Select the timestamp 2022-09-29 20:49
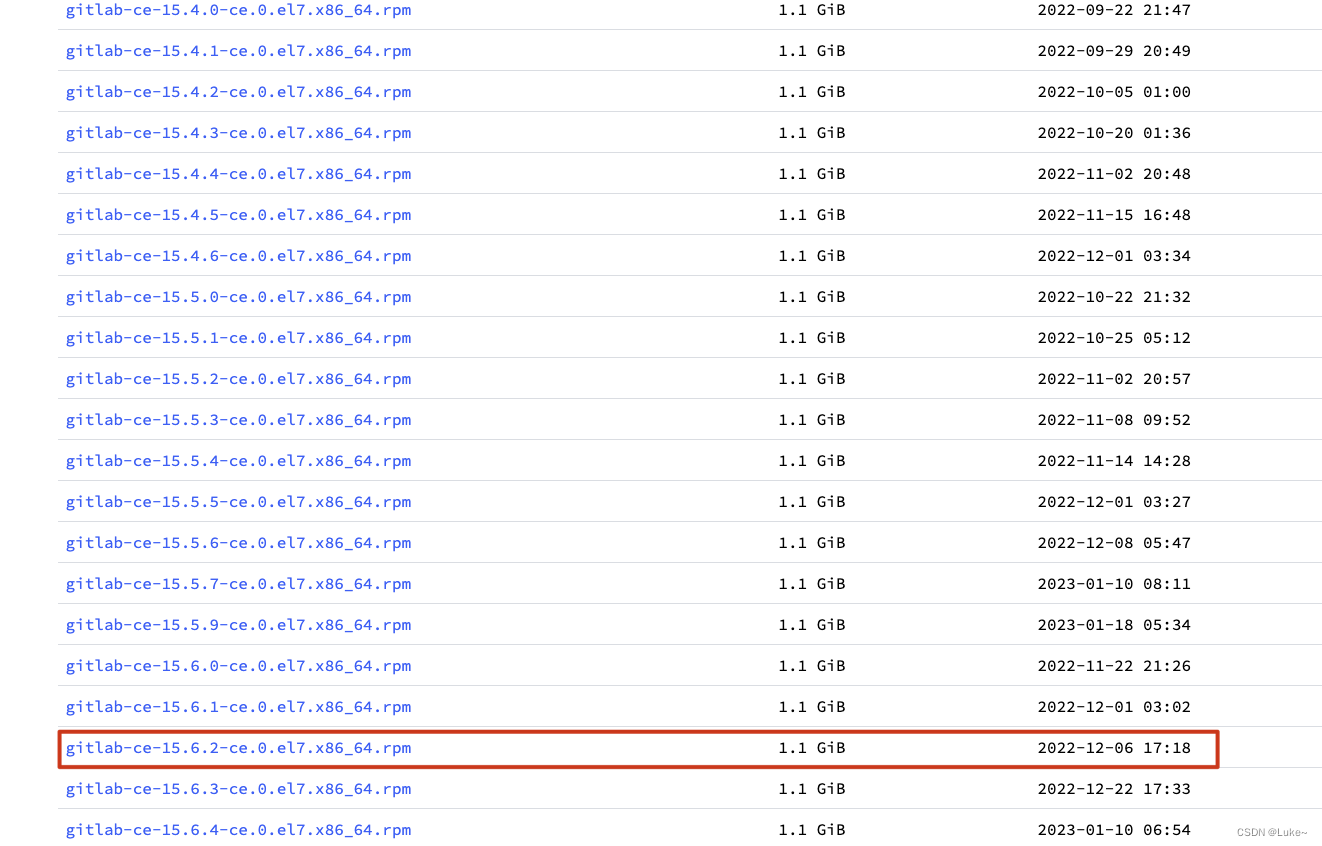Screen dimensions: 1322x846 1114,51
